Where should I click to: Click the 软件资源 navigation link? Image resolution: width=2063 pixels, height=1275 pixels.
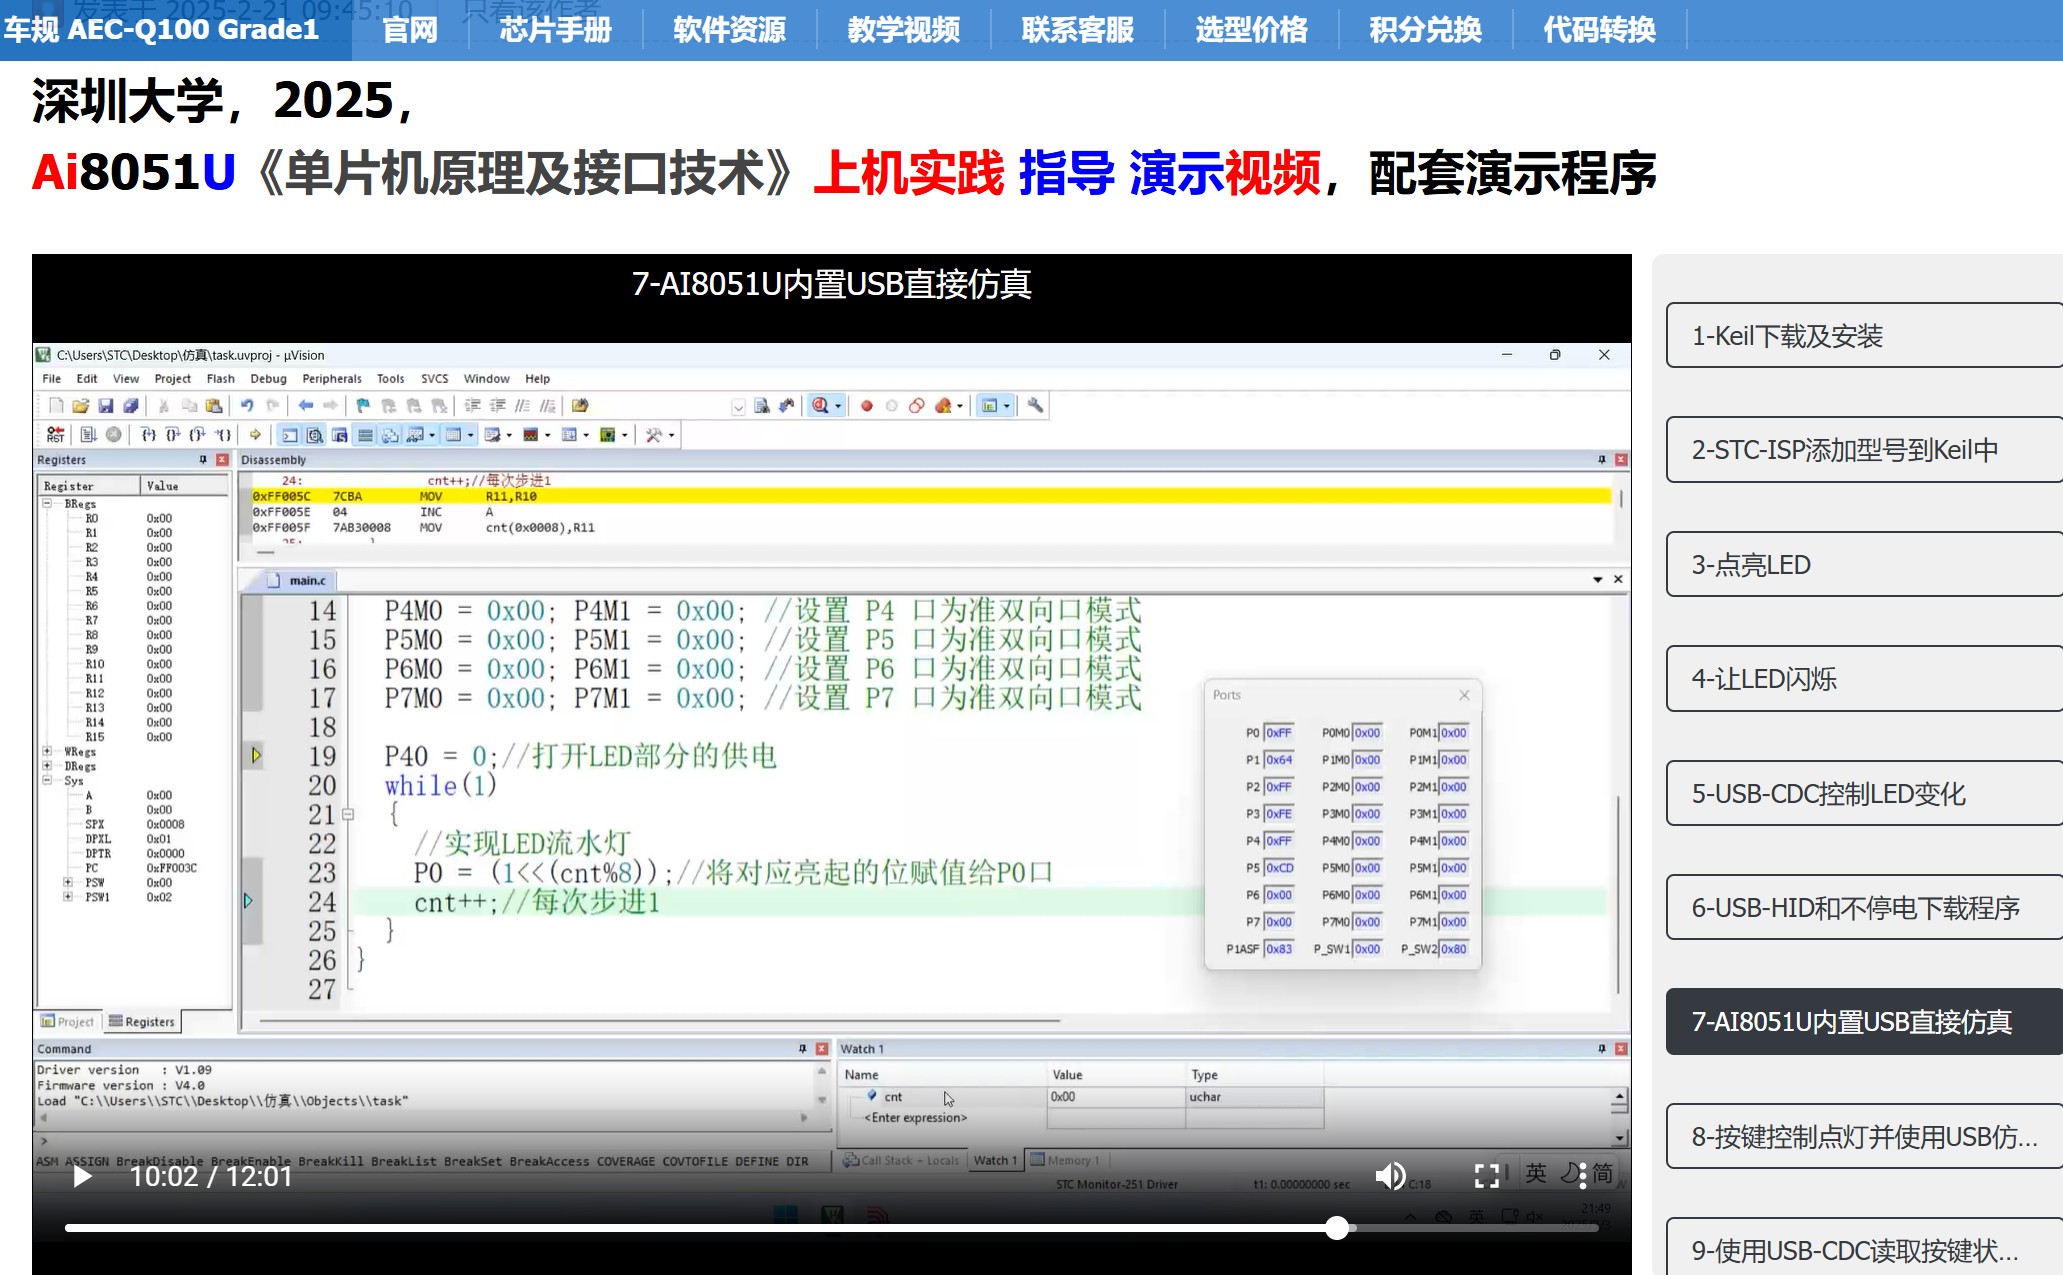point(729,30)
